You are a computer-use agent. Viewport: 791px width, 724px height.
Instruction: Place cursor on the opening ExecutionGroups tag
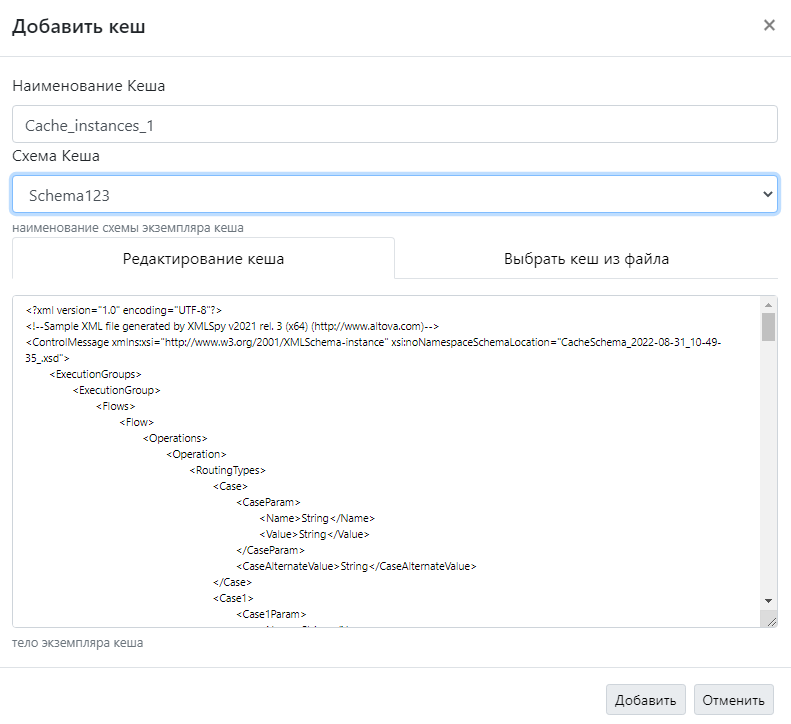(97, 374)
